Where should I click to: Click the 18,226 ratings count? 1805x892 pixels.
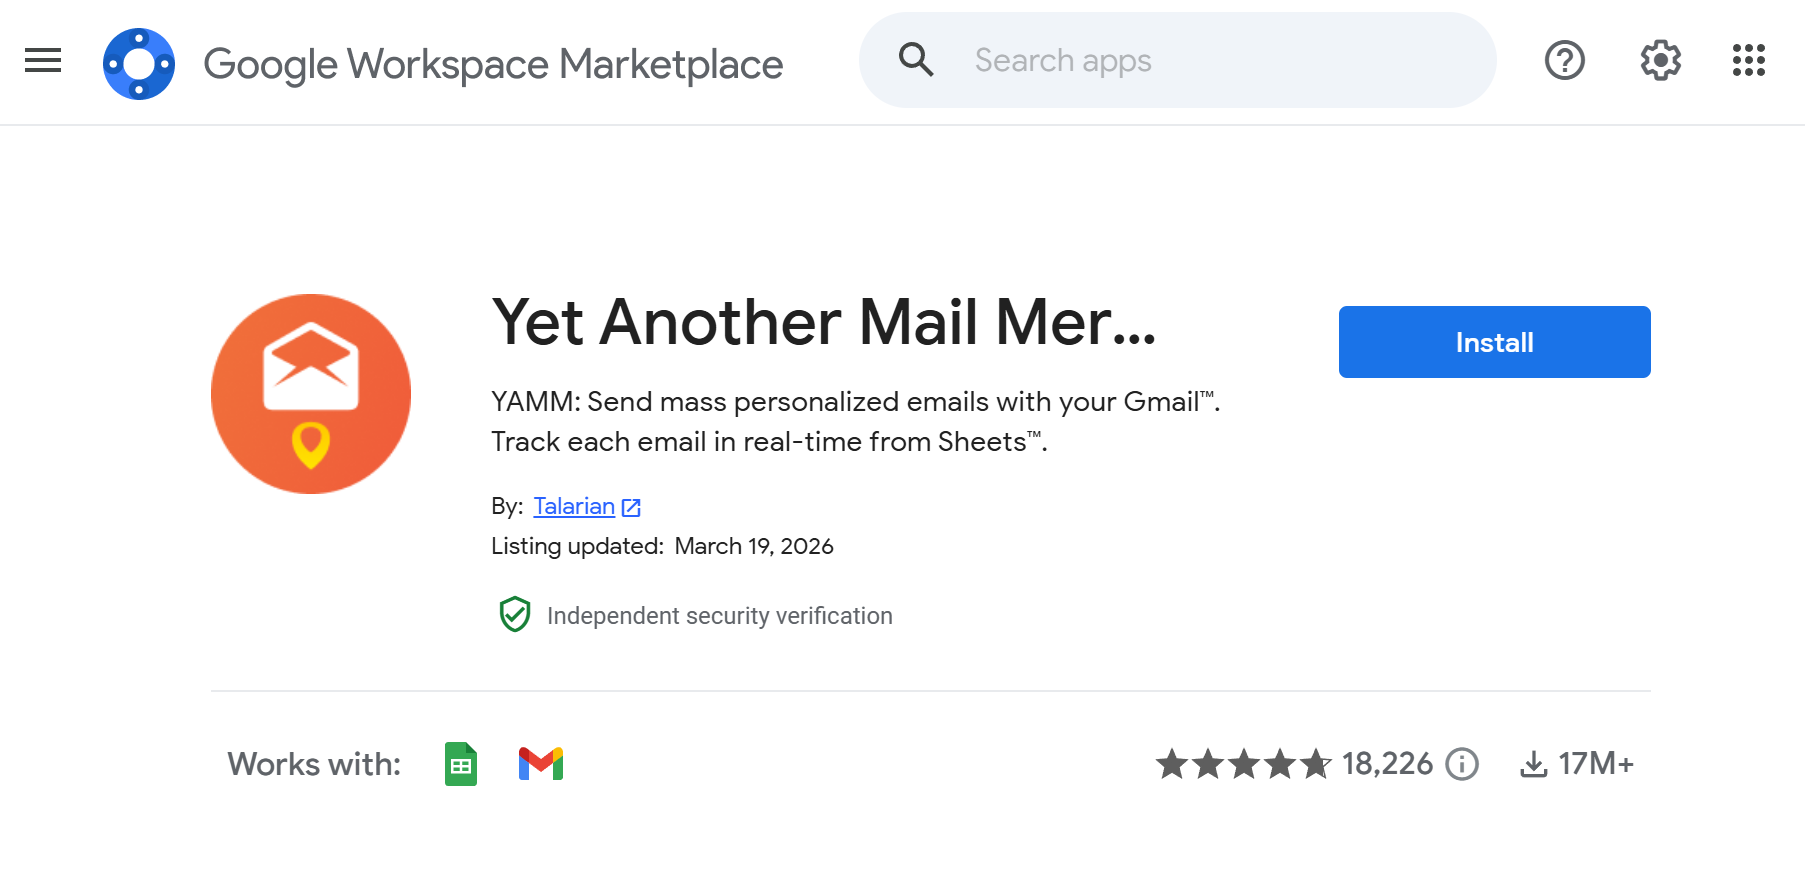[x=1387, y=764]
